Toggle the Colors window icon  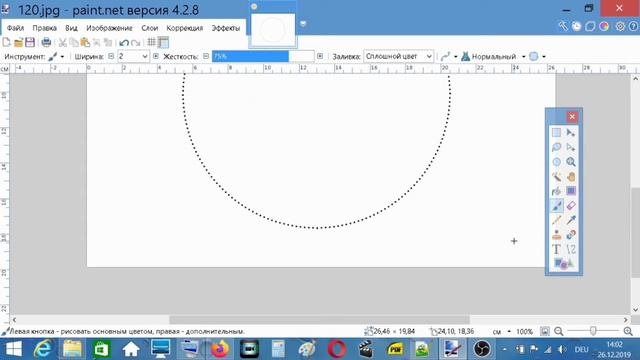click(604, 27)
